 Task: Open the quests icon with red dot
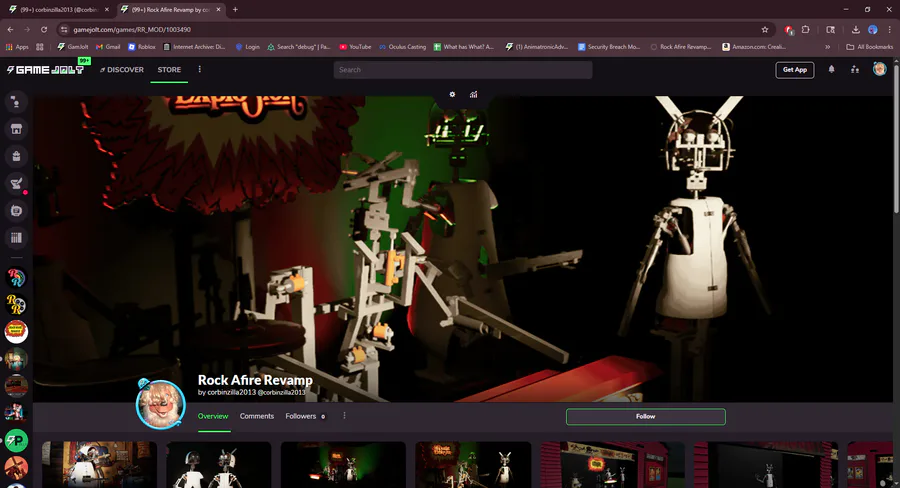[x=16, y=184]
